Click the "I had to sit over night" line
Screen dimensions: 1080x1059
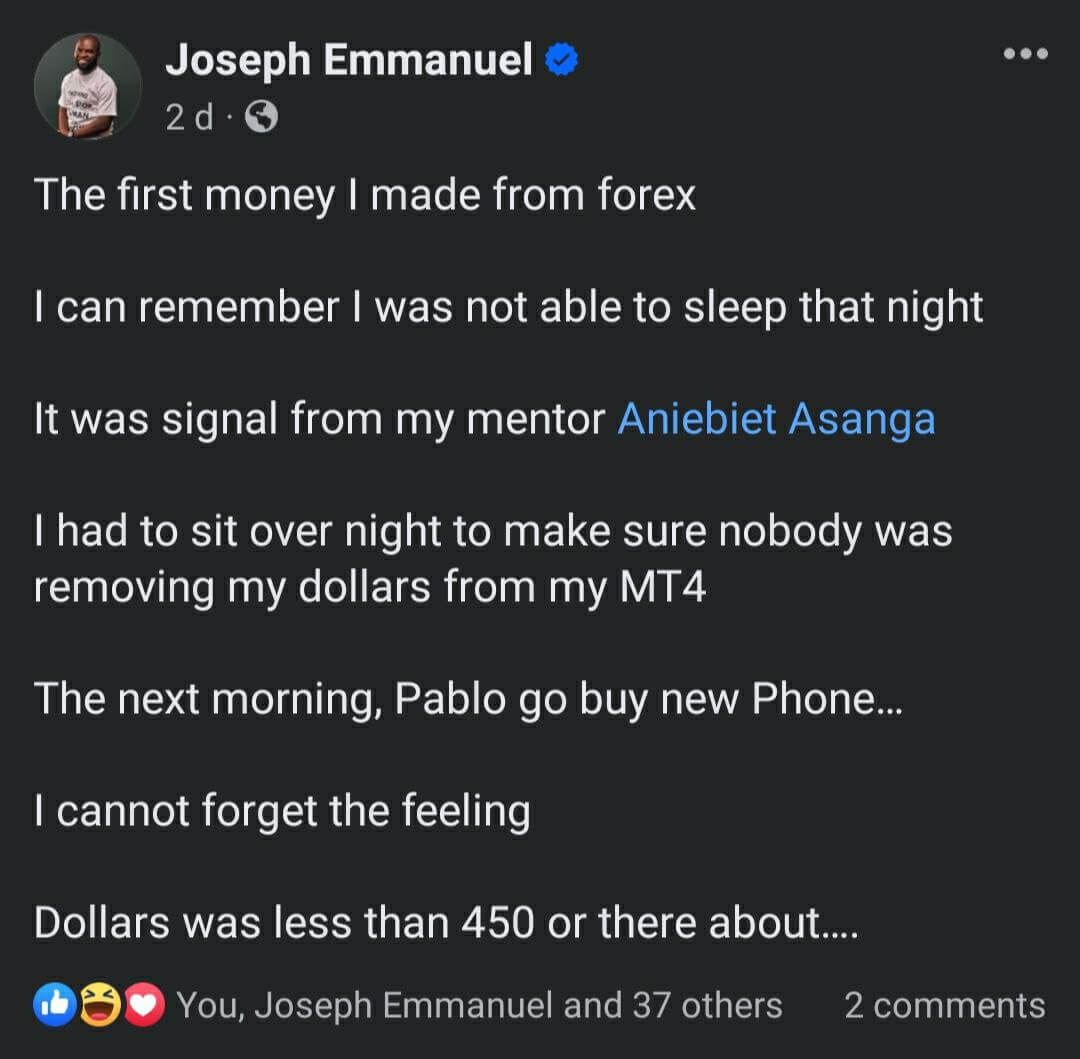pyautogui.click(x=492, y=531)
